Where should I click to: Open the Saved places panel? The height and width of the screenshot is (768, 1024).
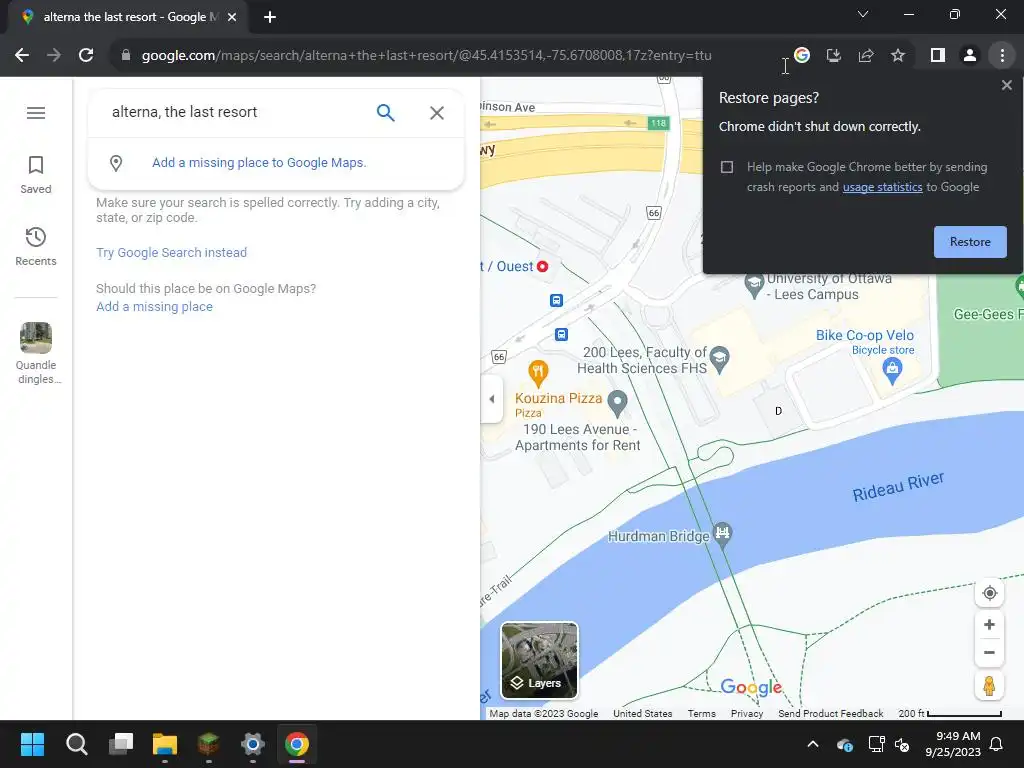coord(36,175)
